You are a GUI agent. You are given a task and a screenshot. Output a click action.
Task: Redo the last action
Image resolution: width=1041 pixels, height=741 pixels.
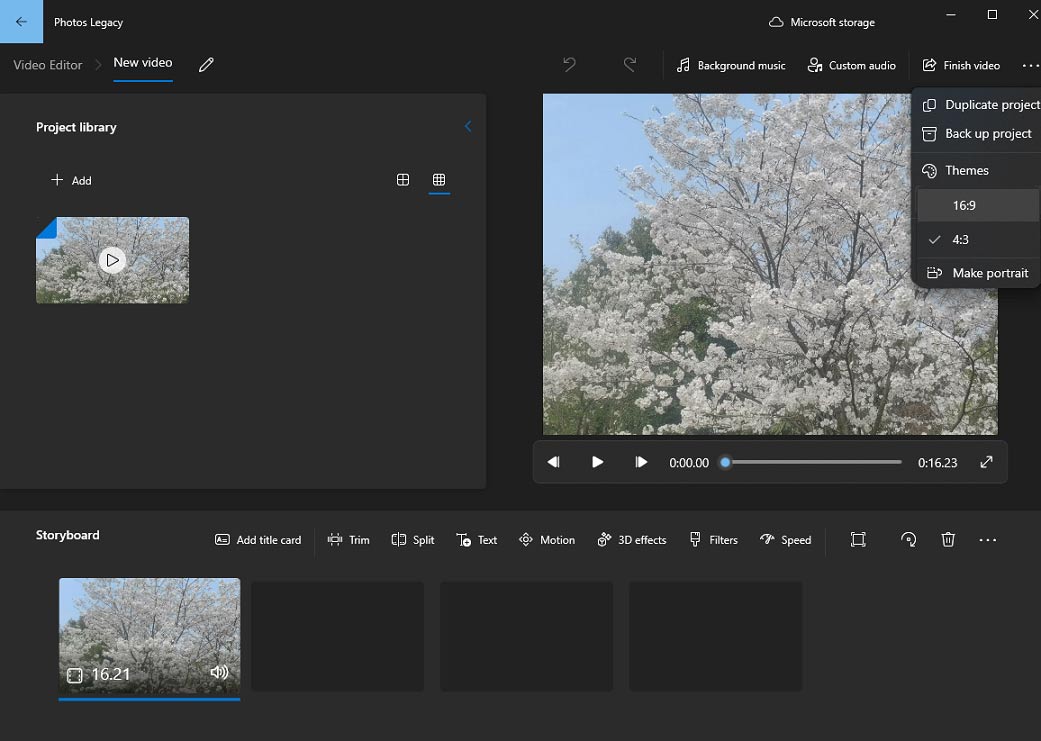[630, 64]
